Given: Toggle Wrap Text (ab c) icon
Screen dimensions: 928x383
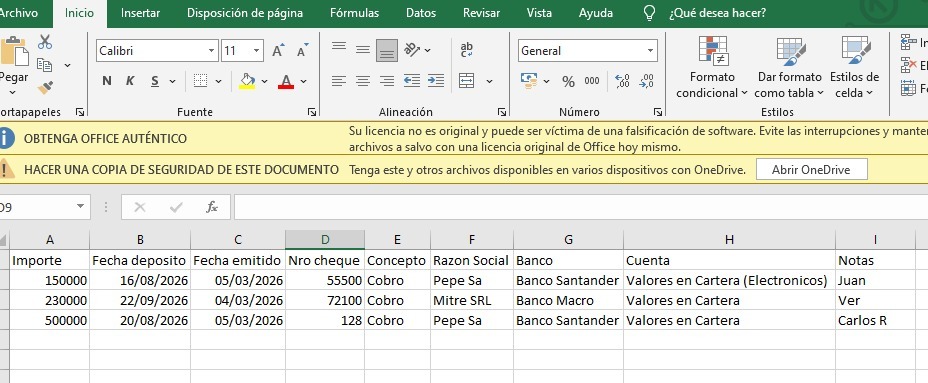Looking at the screenshot, I should tap(467, 50).
